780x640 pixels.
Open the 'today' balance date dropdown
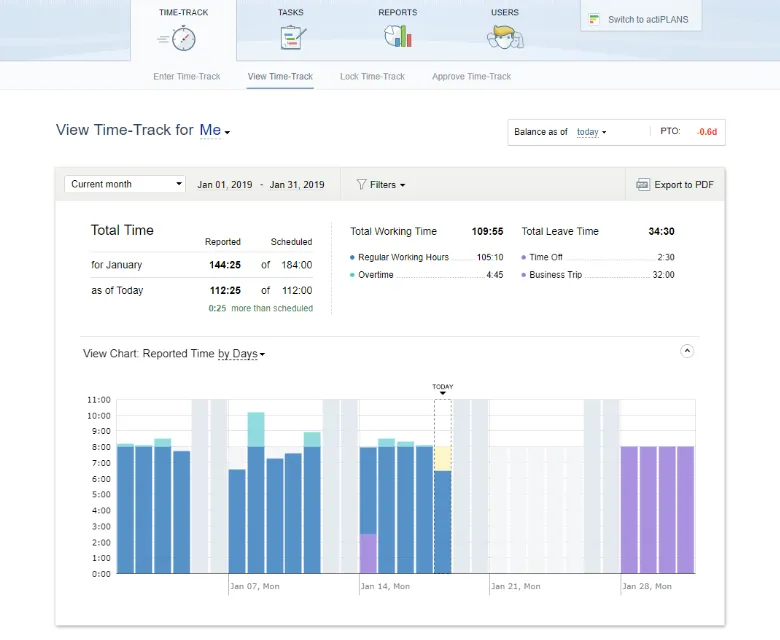coord(591,132)
